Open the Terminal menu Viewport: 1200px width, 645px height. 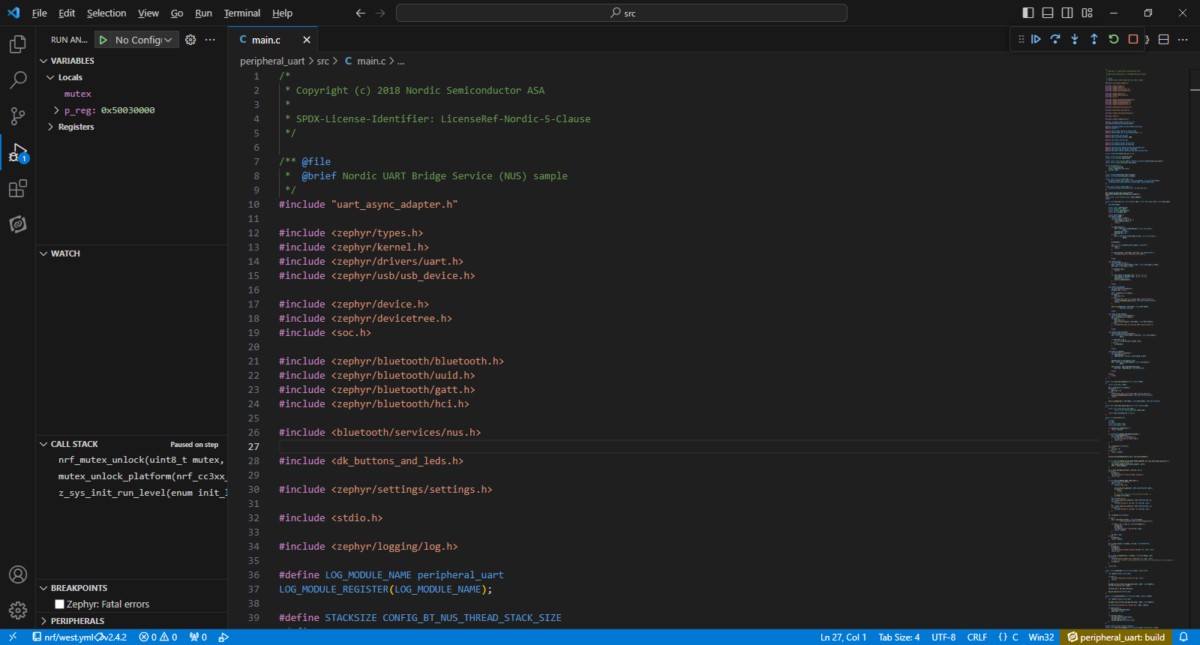click(x=241, y=13)
